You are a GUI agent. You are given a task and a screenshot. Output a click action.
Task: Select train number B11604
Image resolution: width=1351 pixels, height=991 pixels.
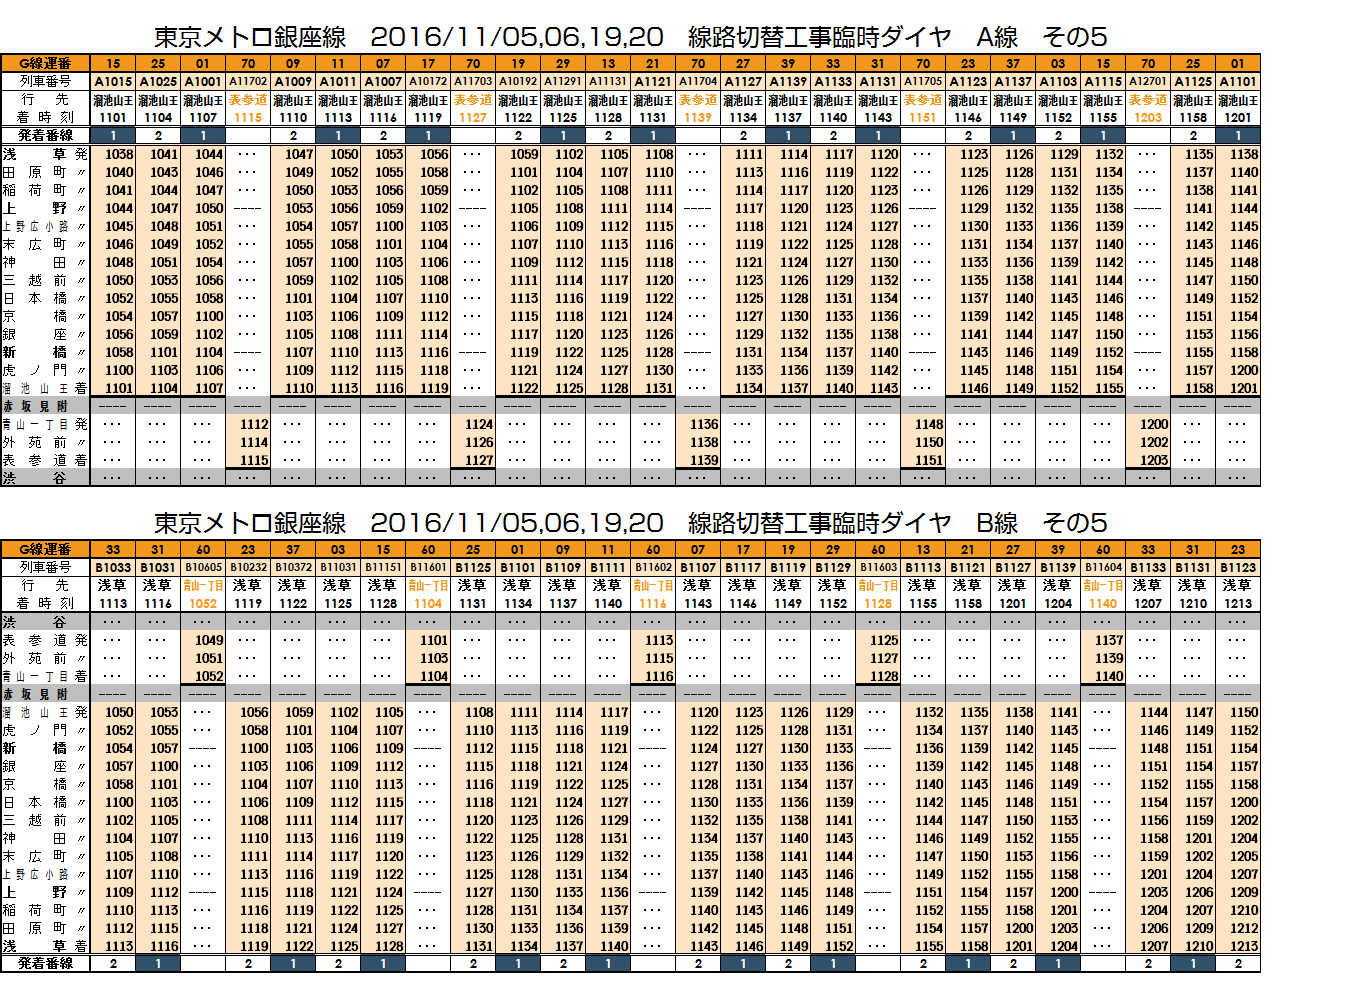(1103, 567)
